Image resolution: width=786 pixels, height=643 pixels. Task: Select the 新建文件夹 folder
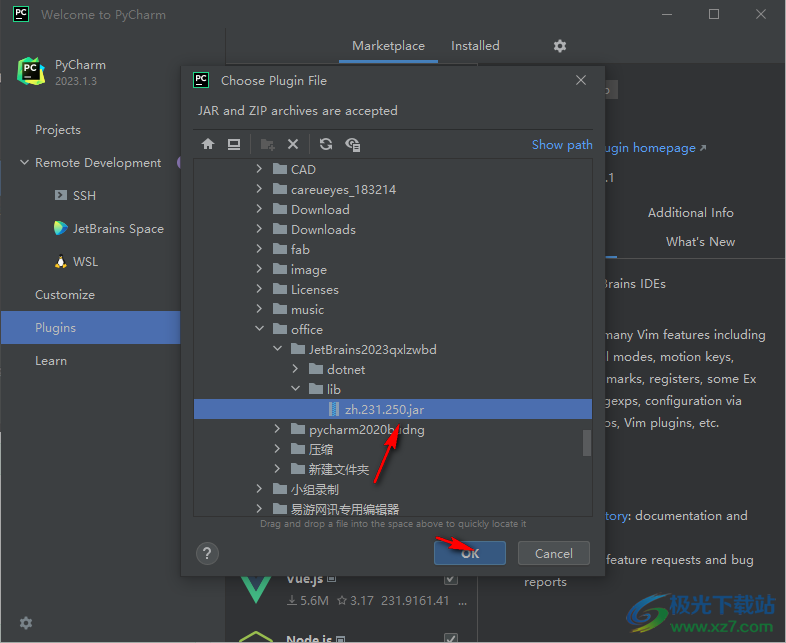pyautogui.click(x=392, y=469)
